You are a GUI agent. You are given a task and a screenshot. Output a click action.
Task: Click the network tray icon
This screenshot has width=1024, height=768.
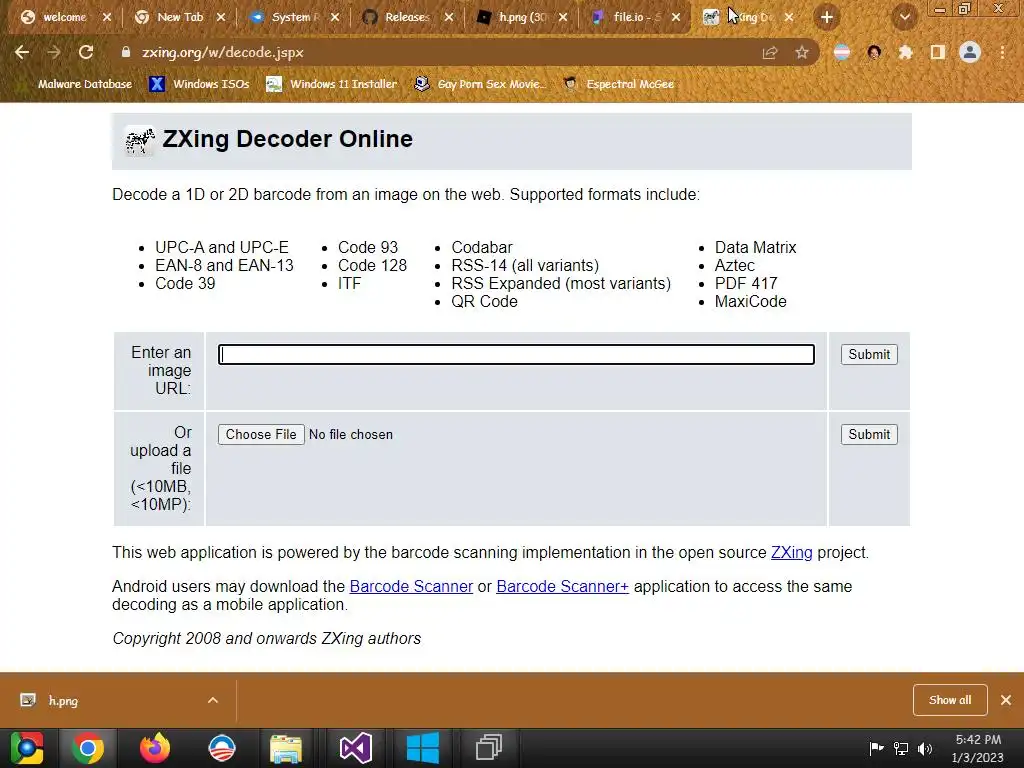pyautogui.click(x=901, y=748)
